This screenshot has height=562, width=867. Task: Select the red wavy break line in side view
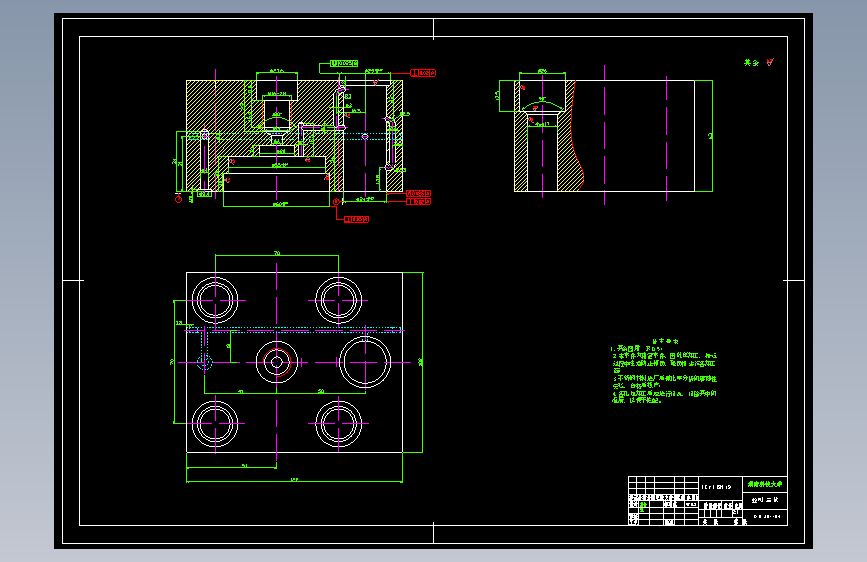click(576, 136)
